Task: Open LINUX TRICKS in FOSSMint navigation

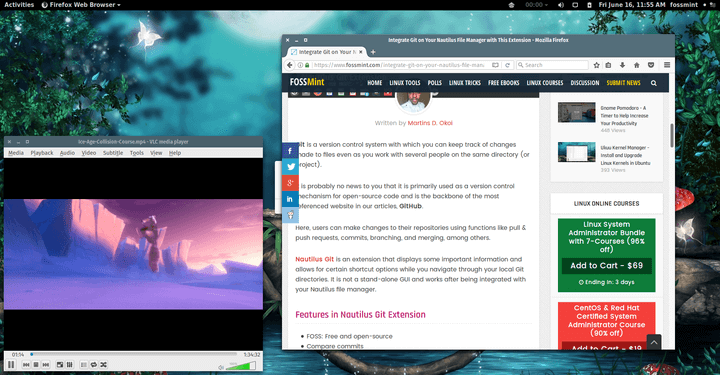Action: [x=465, y=83]
